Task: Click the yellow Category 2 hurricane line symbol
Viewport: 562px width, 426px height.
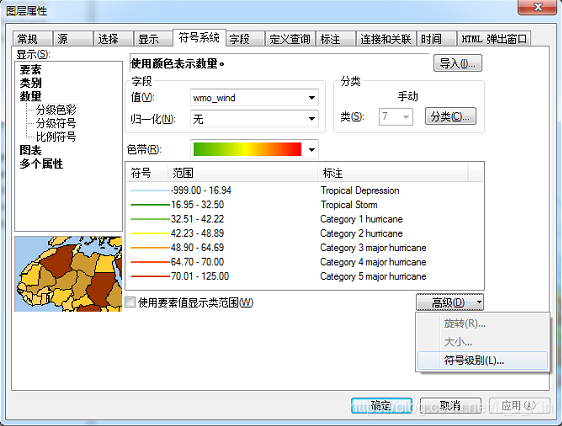Action: (x=150, y=234)
